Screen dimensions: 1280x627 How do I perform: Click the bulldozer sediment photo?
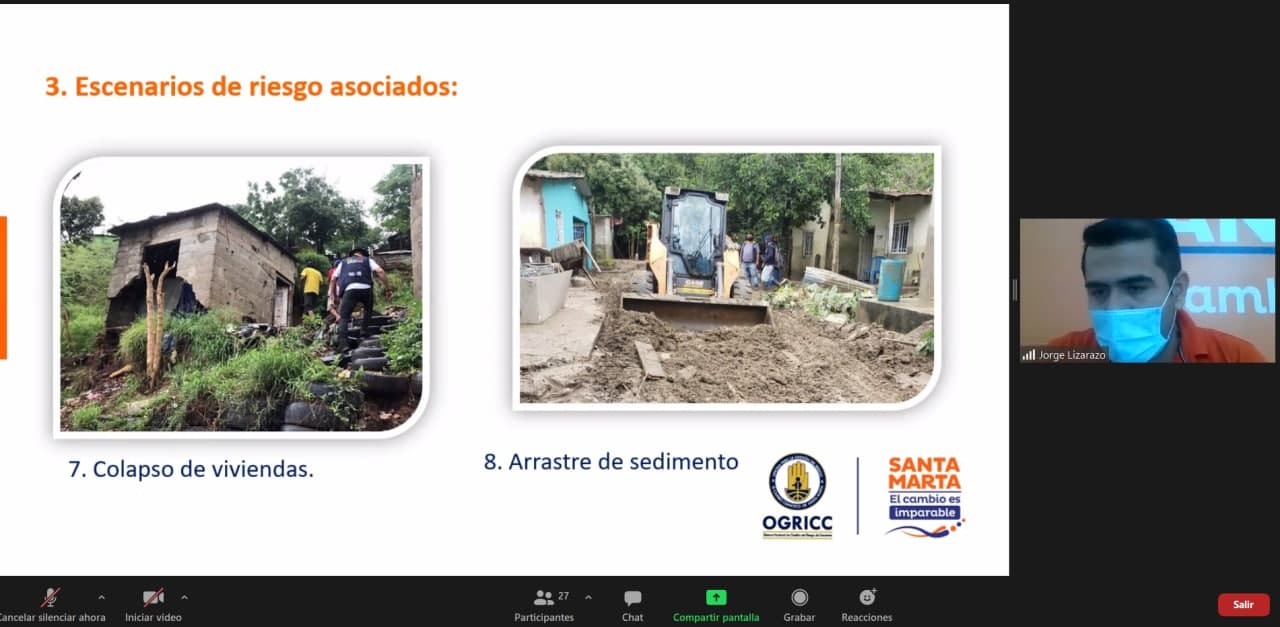point(727,278)
